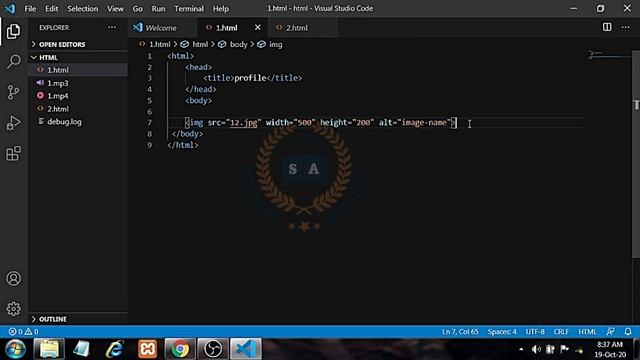Screen dimensions: 640x360
Task: Open the Source Control view
Action: pyautogui.click(x=13, y=92)
